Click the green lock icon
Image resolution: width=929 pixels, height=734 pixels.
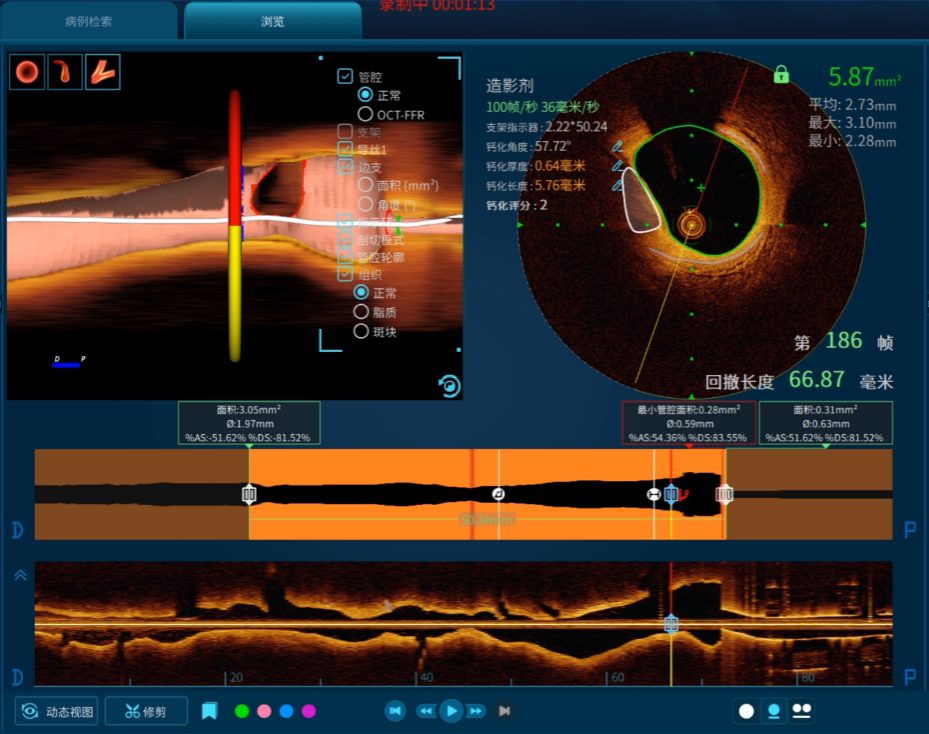click(x=781, y=75)
